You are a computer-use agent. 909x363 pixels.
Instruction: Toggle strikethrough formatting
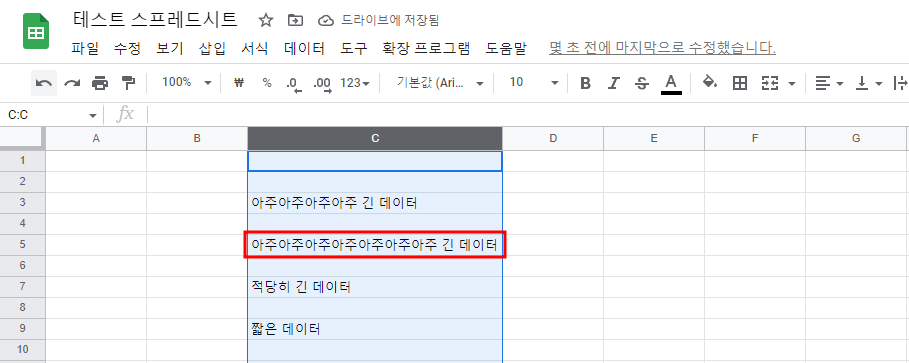(x=642, y=83)
